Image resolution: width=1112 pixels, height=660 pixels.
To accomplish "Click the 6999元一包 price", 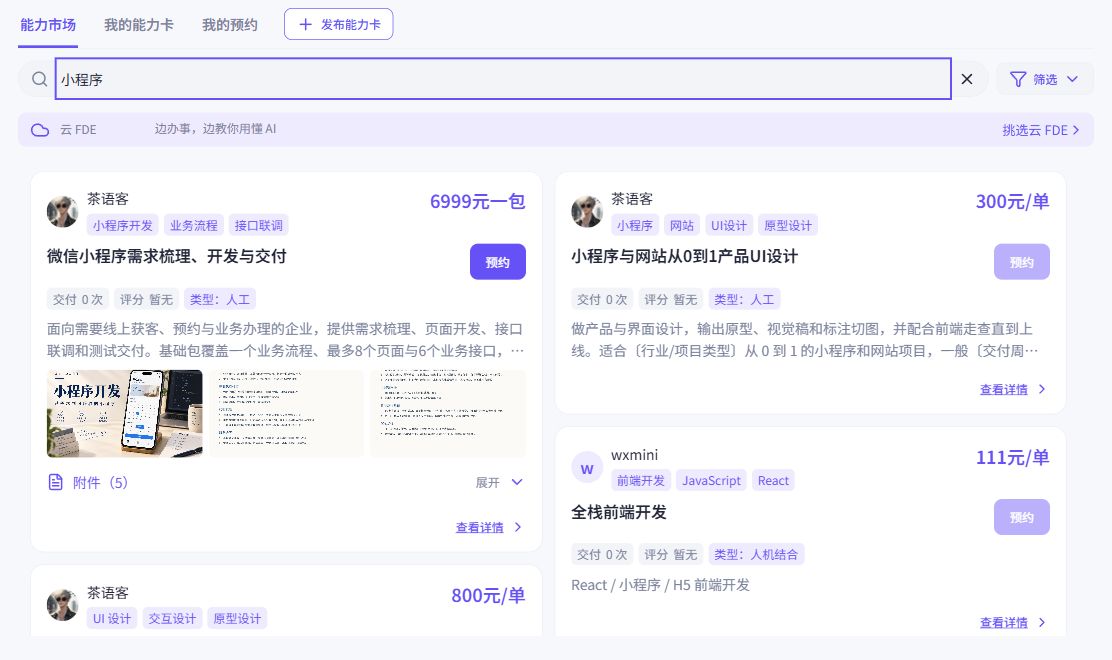I will [477, 201].
